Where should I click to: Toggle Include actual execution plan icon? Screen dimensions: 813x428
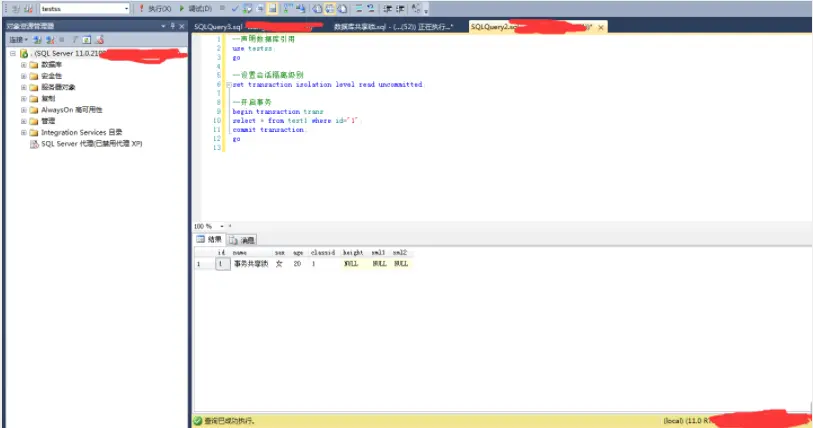[x=288, y=9]
